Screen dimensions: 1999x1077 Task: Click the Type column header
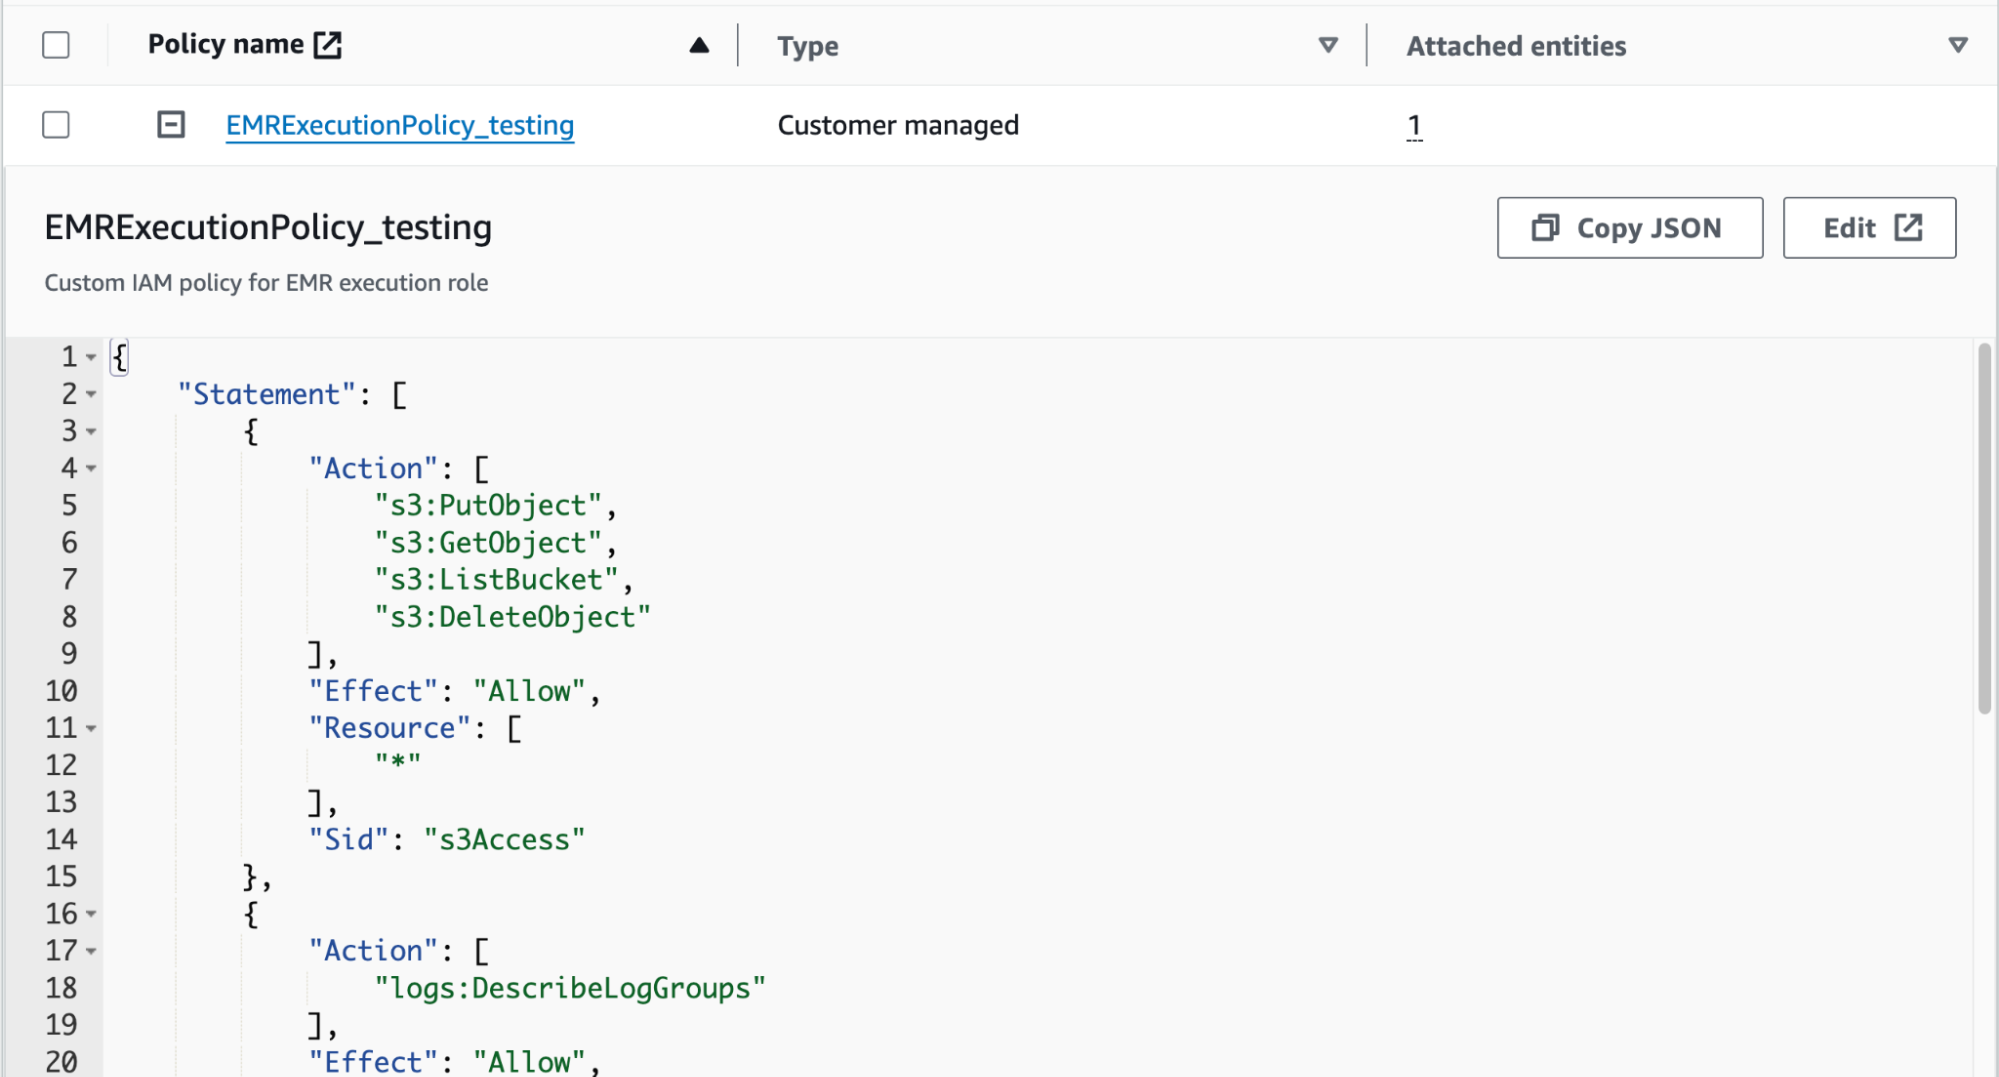point(808,46)
